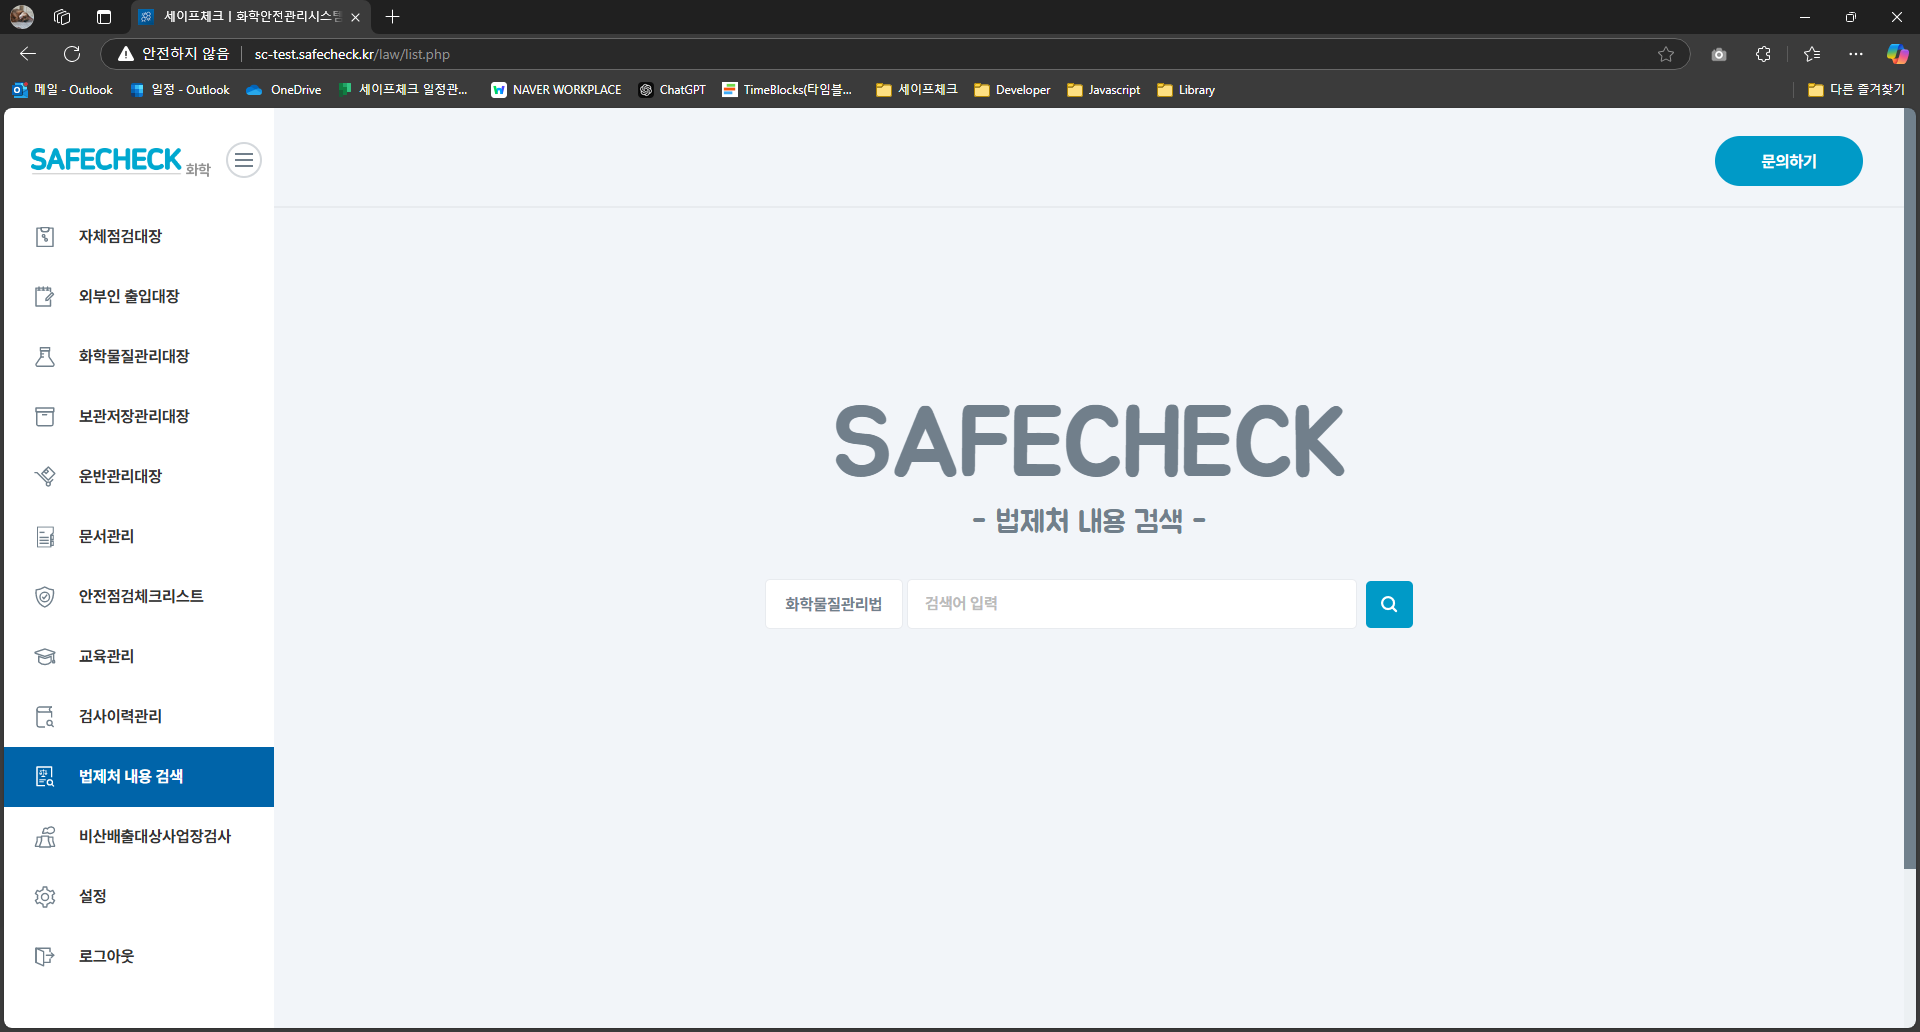Open 외부인 출입대장 menu item
The image size is (1920, 1032).
point(139,297)
